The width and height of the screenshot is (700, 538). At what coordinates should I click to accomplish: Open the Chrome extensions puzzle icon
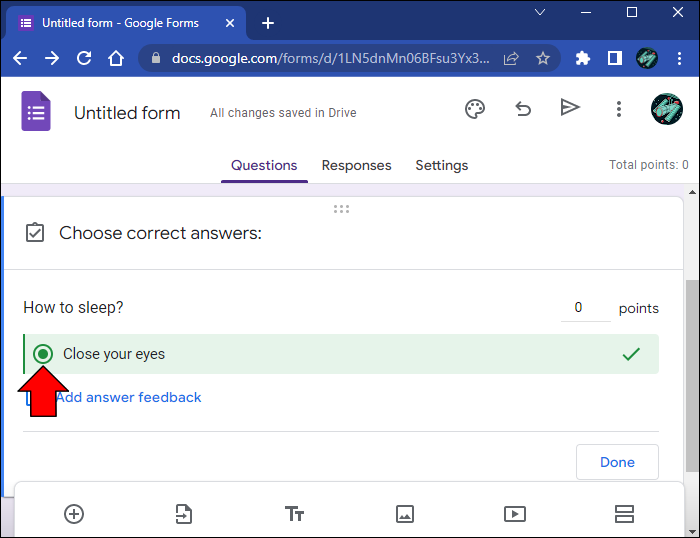click(583, 58)
